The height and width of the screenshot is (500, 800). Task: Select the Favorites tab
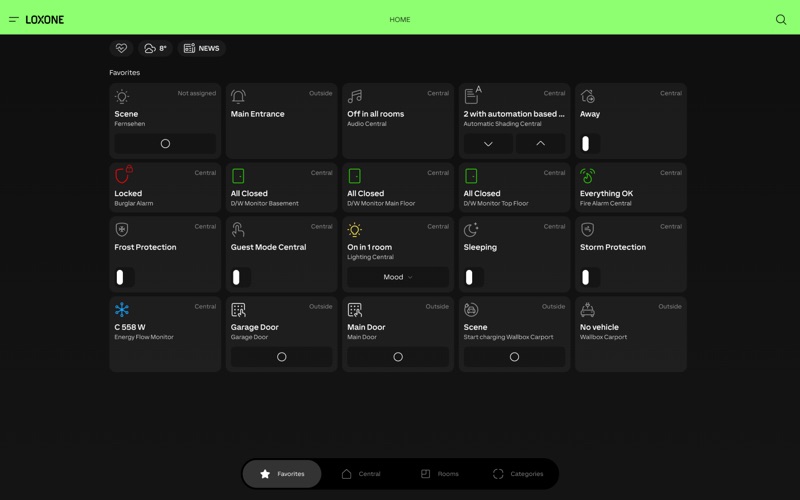tap(282, 474)
